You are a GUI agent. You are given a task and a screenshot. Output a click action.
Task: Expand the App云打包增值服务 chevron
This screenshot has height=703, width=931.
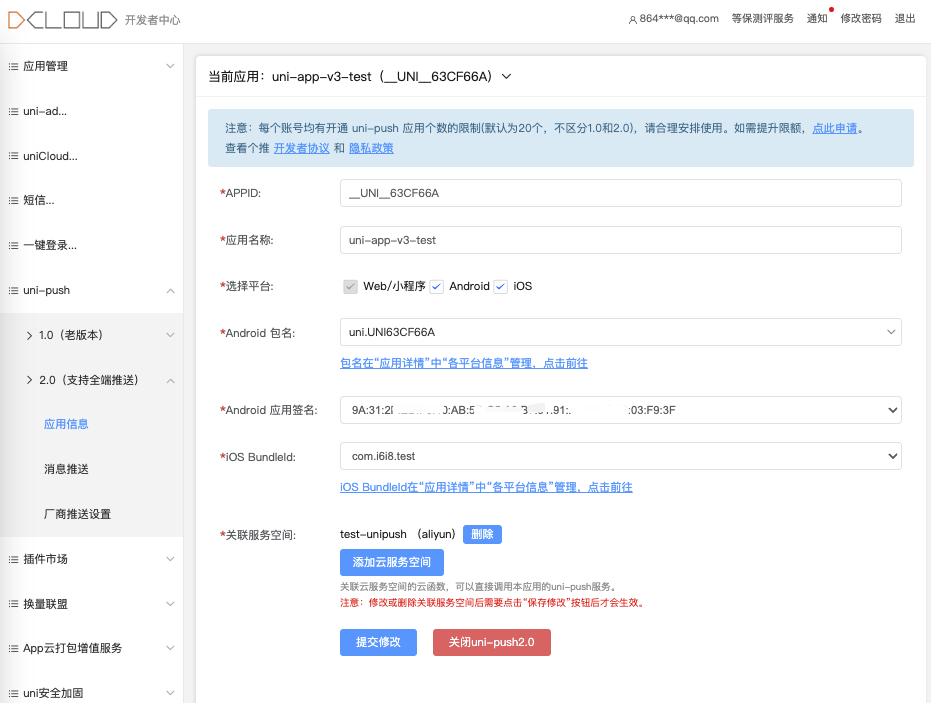[170, 648]
